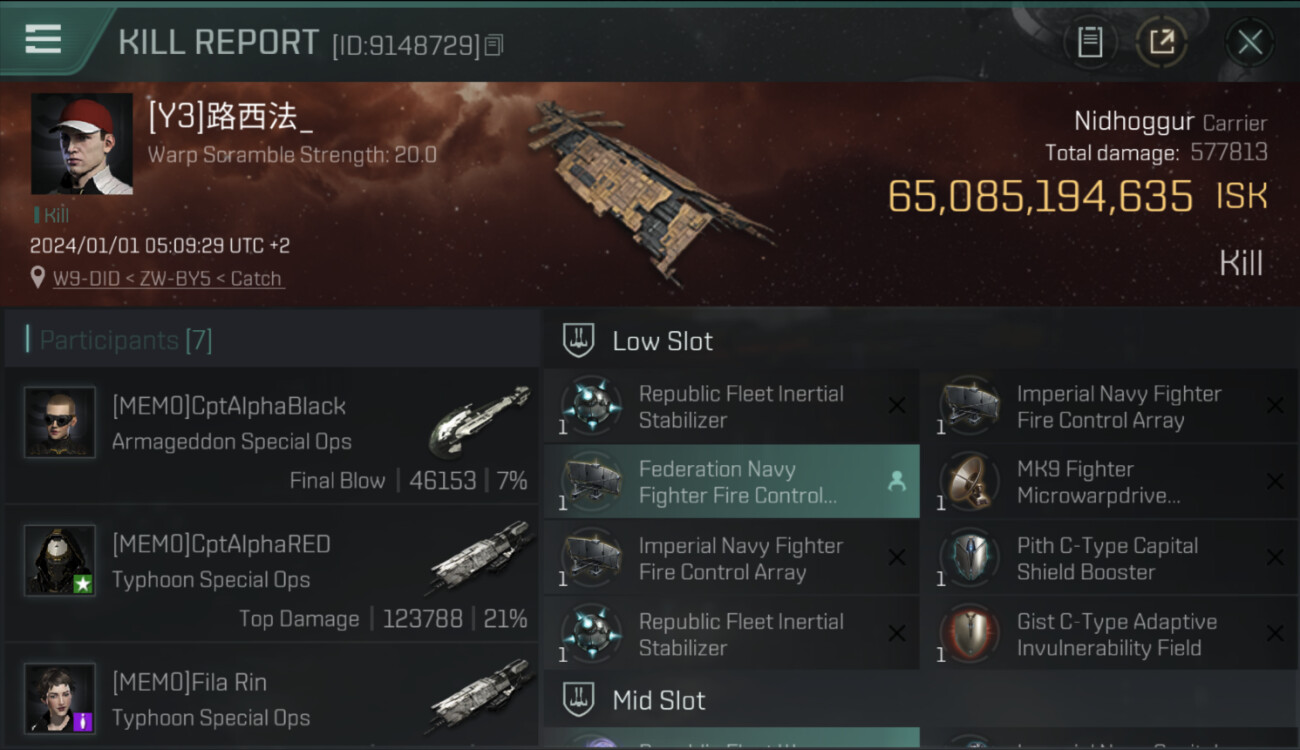Open Fila Rin's pilot portrait

[x=60, y=698]
